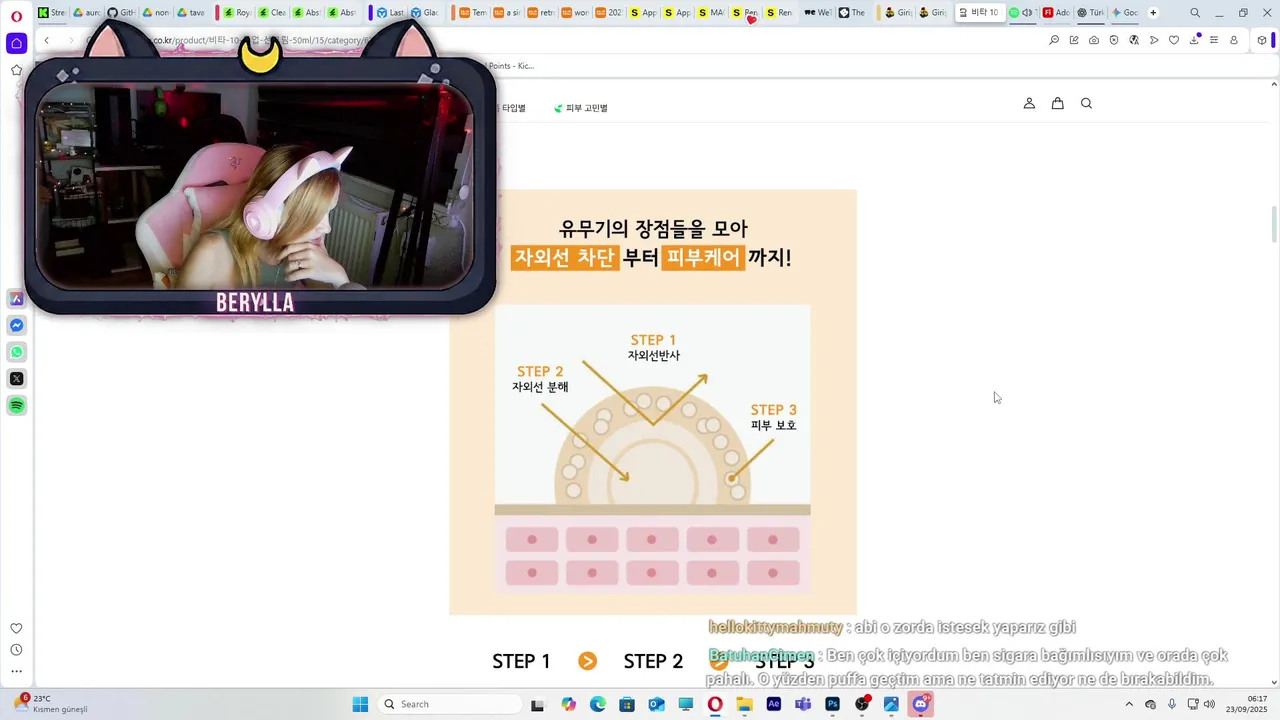Click the volume icon in system tray
1280x720 pixels.
click(x=1210, y=704)
